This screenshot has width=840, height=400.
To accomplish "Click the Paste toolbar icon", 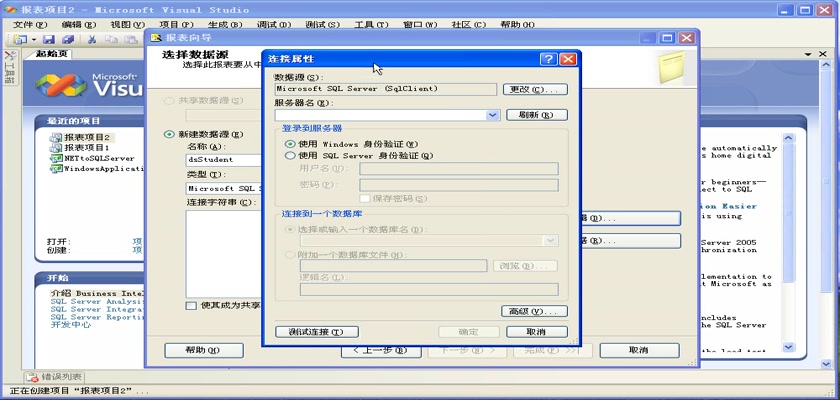I will pos(130,39).
